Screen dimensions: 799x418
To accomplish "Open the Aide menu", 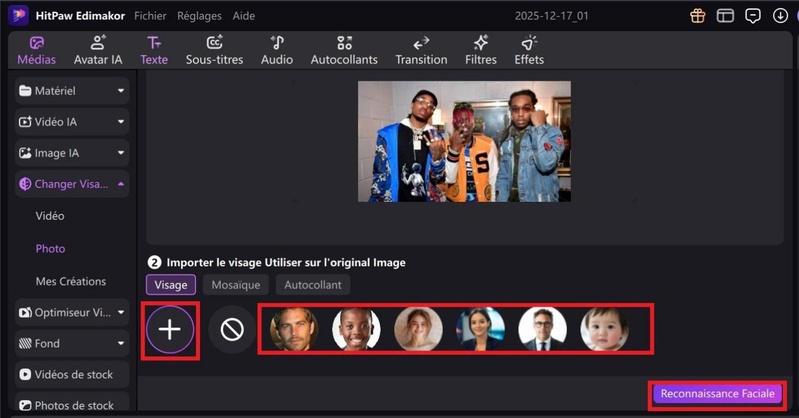I will [244, 16].
